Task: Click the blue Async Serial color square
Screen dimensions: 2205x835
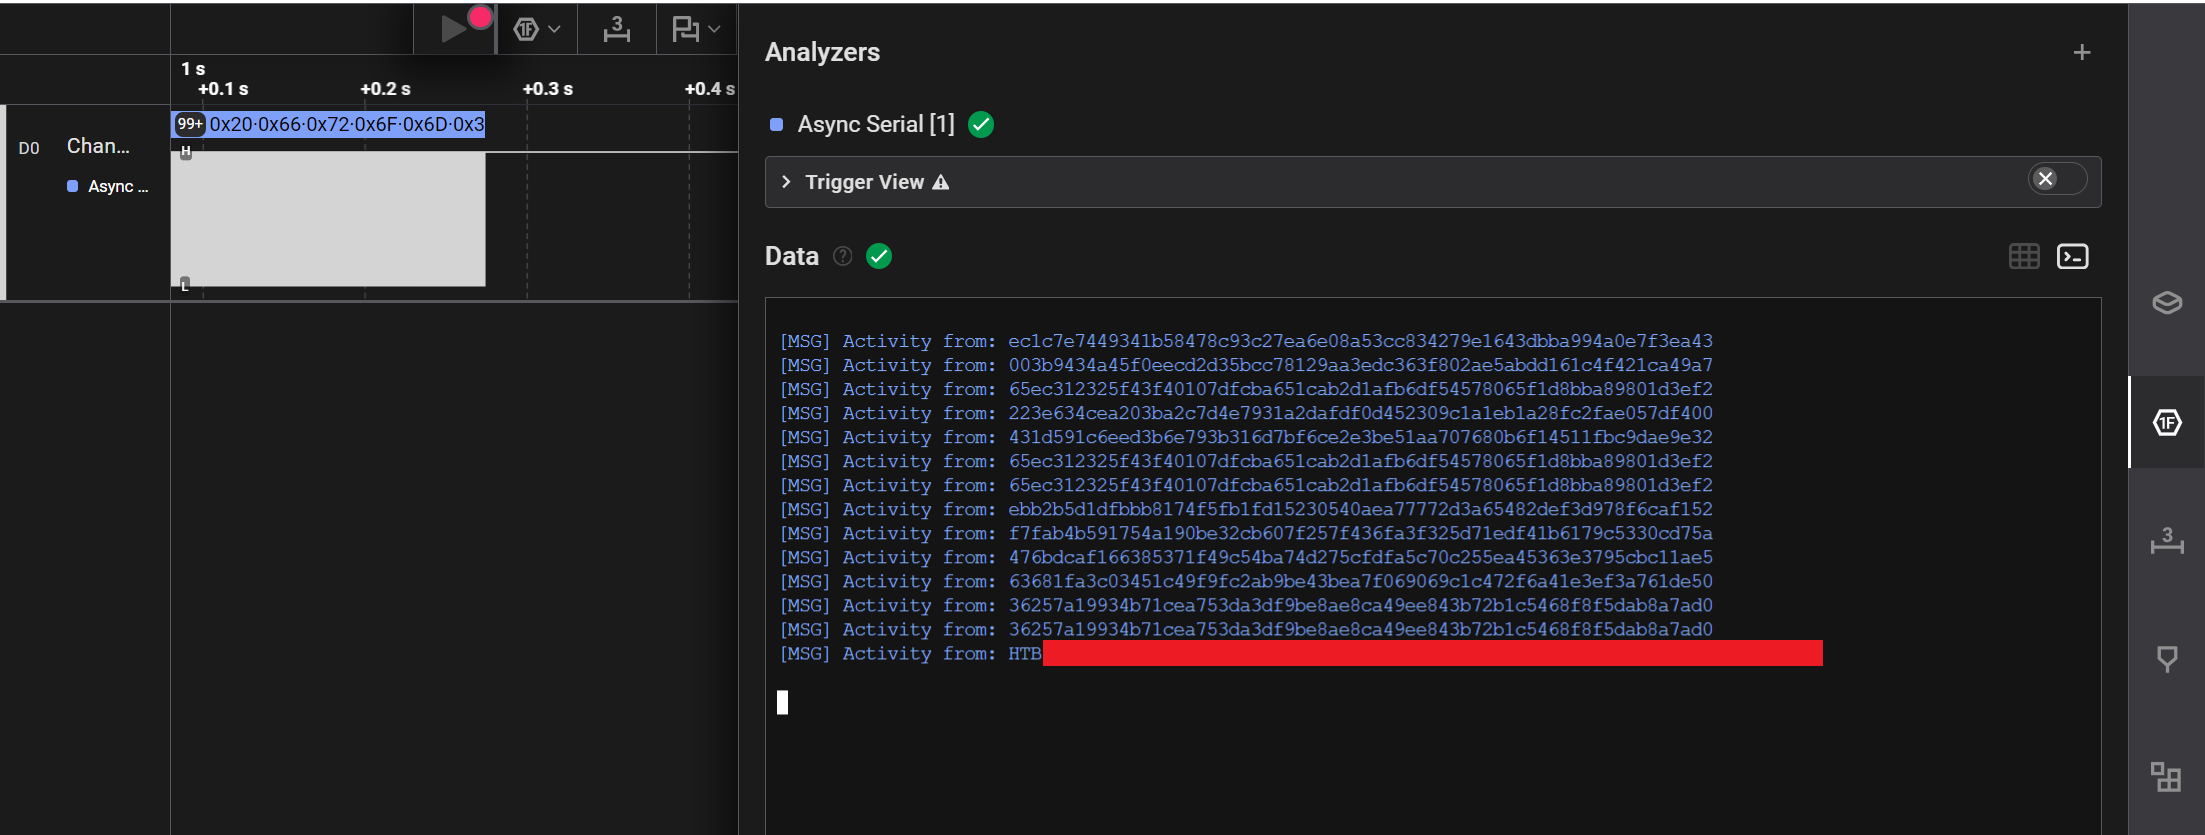Action: coord(776,125)
